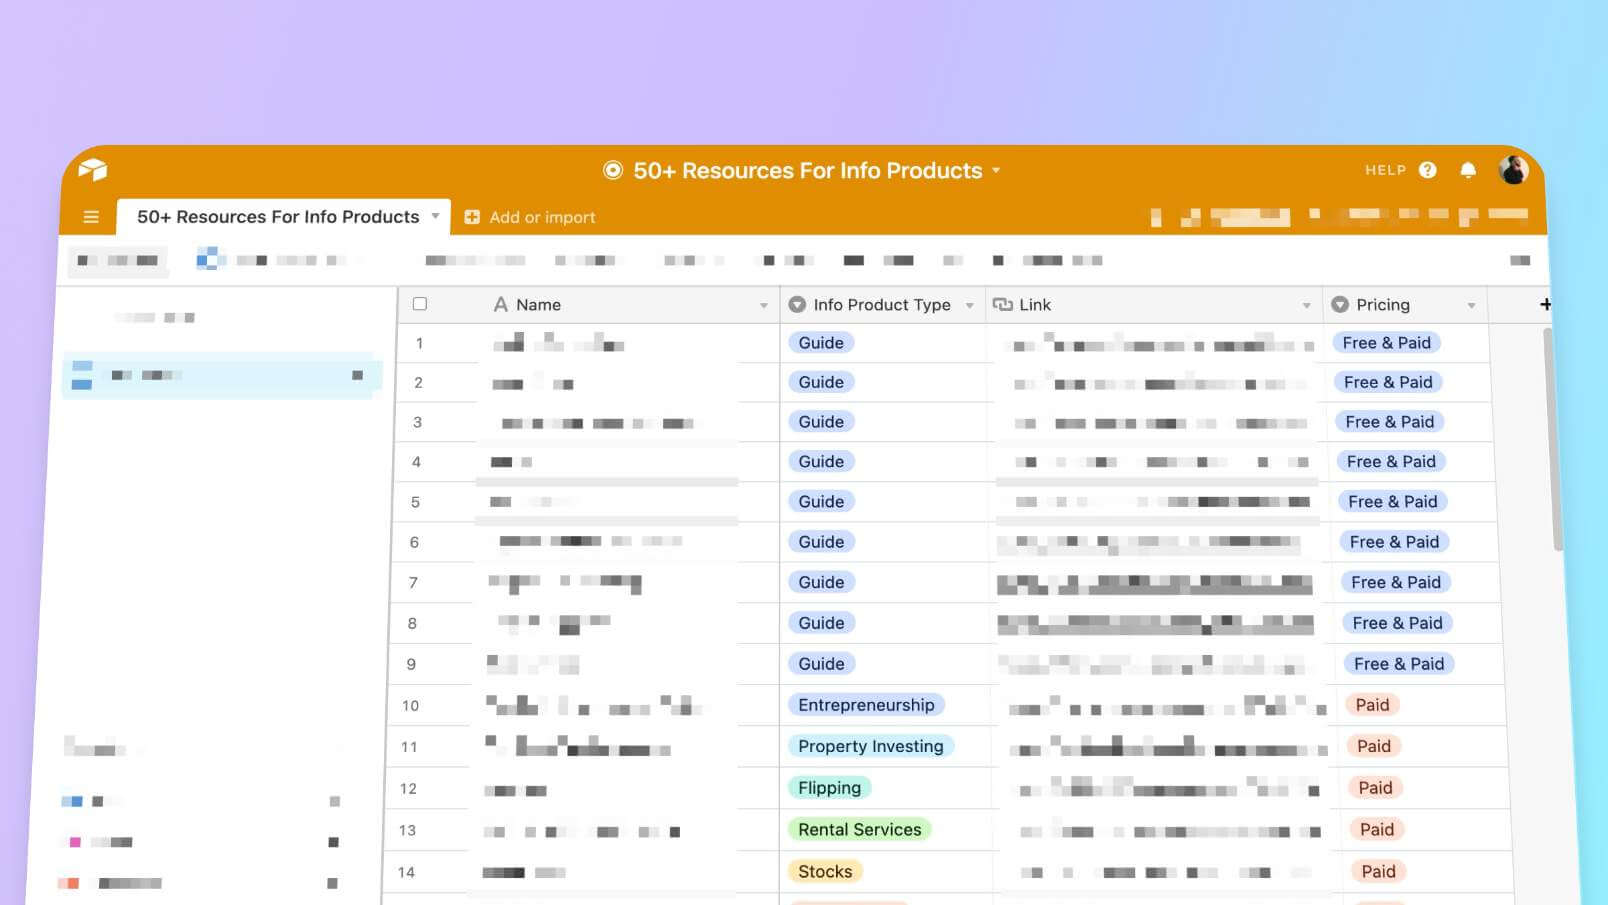
Task: Click the HELP link
Action: (1385, 170)
